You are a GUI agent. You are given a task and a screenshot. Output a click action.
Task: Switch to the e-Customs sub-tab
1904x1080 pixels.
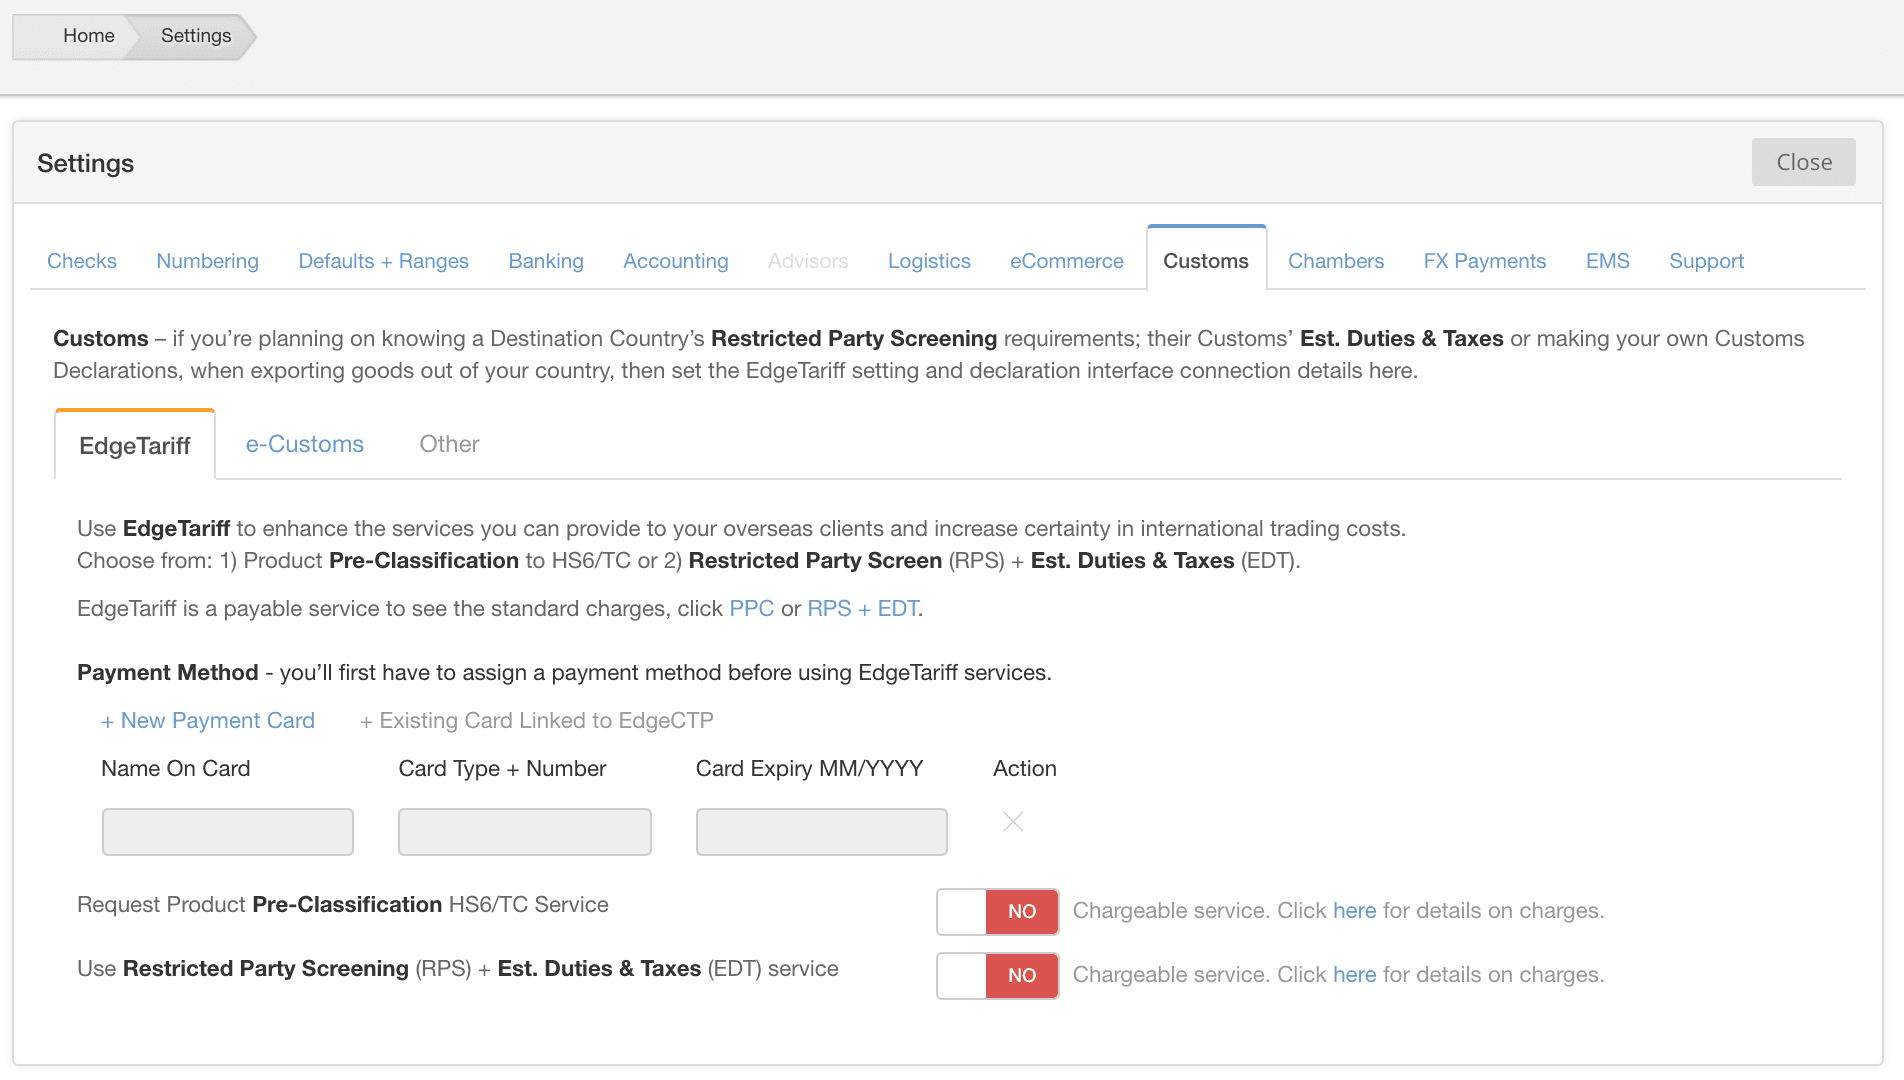(305, 444)
